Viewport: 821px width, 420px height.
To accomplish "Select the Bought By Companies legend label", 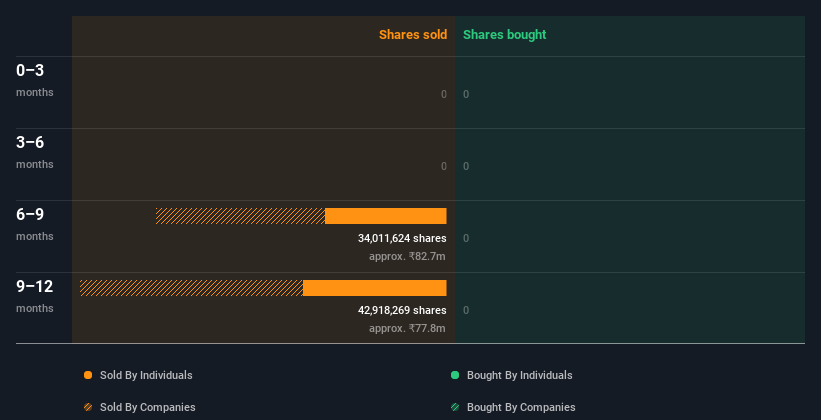I will [521, 407].
